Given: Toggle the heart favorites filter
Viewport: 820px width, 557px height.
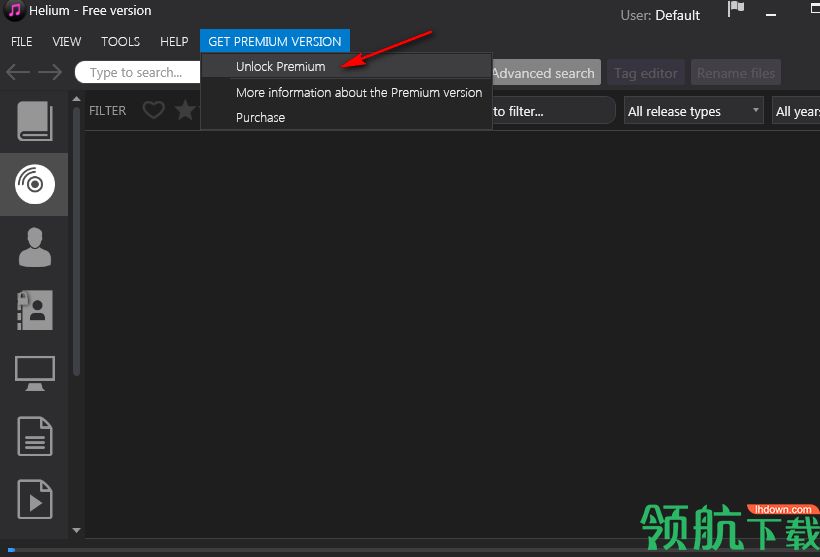Looking at the screenshot, I should 154,110.
